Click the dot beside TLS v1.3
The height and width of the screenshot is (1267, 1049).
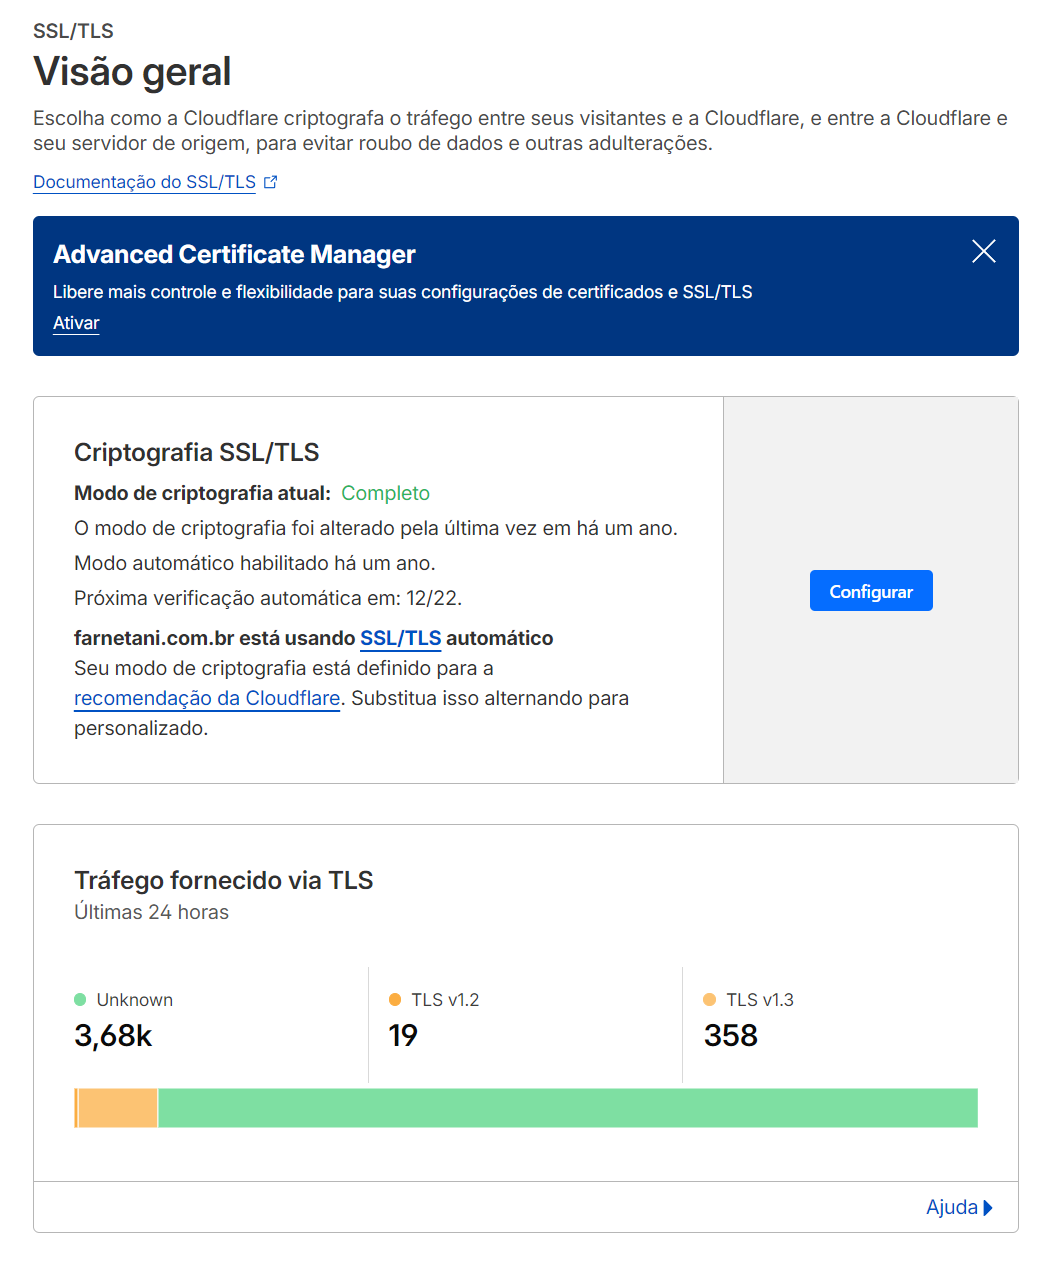(x=710, y=1000)
